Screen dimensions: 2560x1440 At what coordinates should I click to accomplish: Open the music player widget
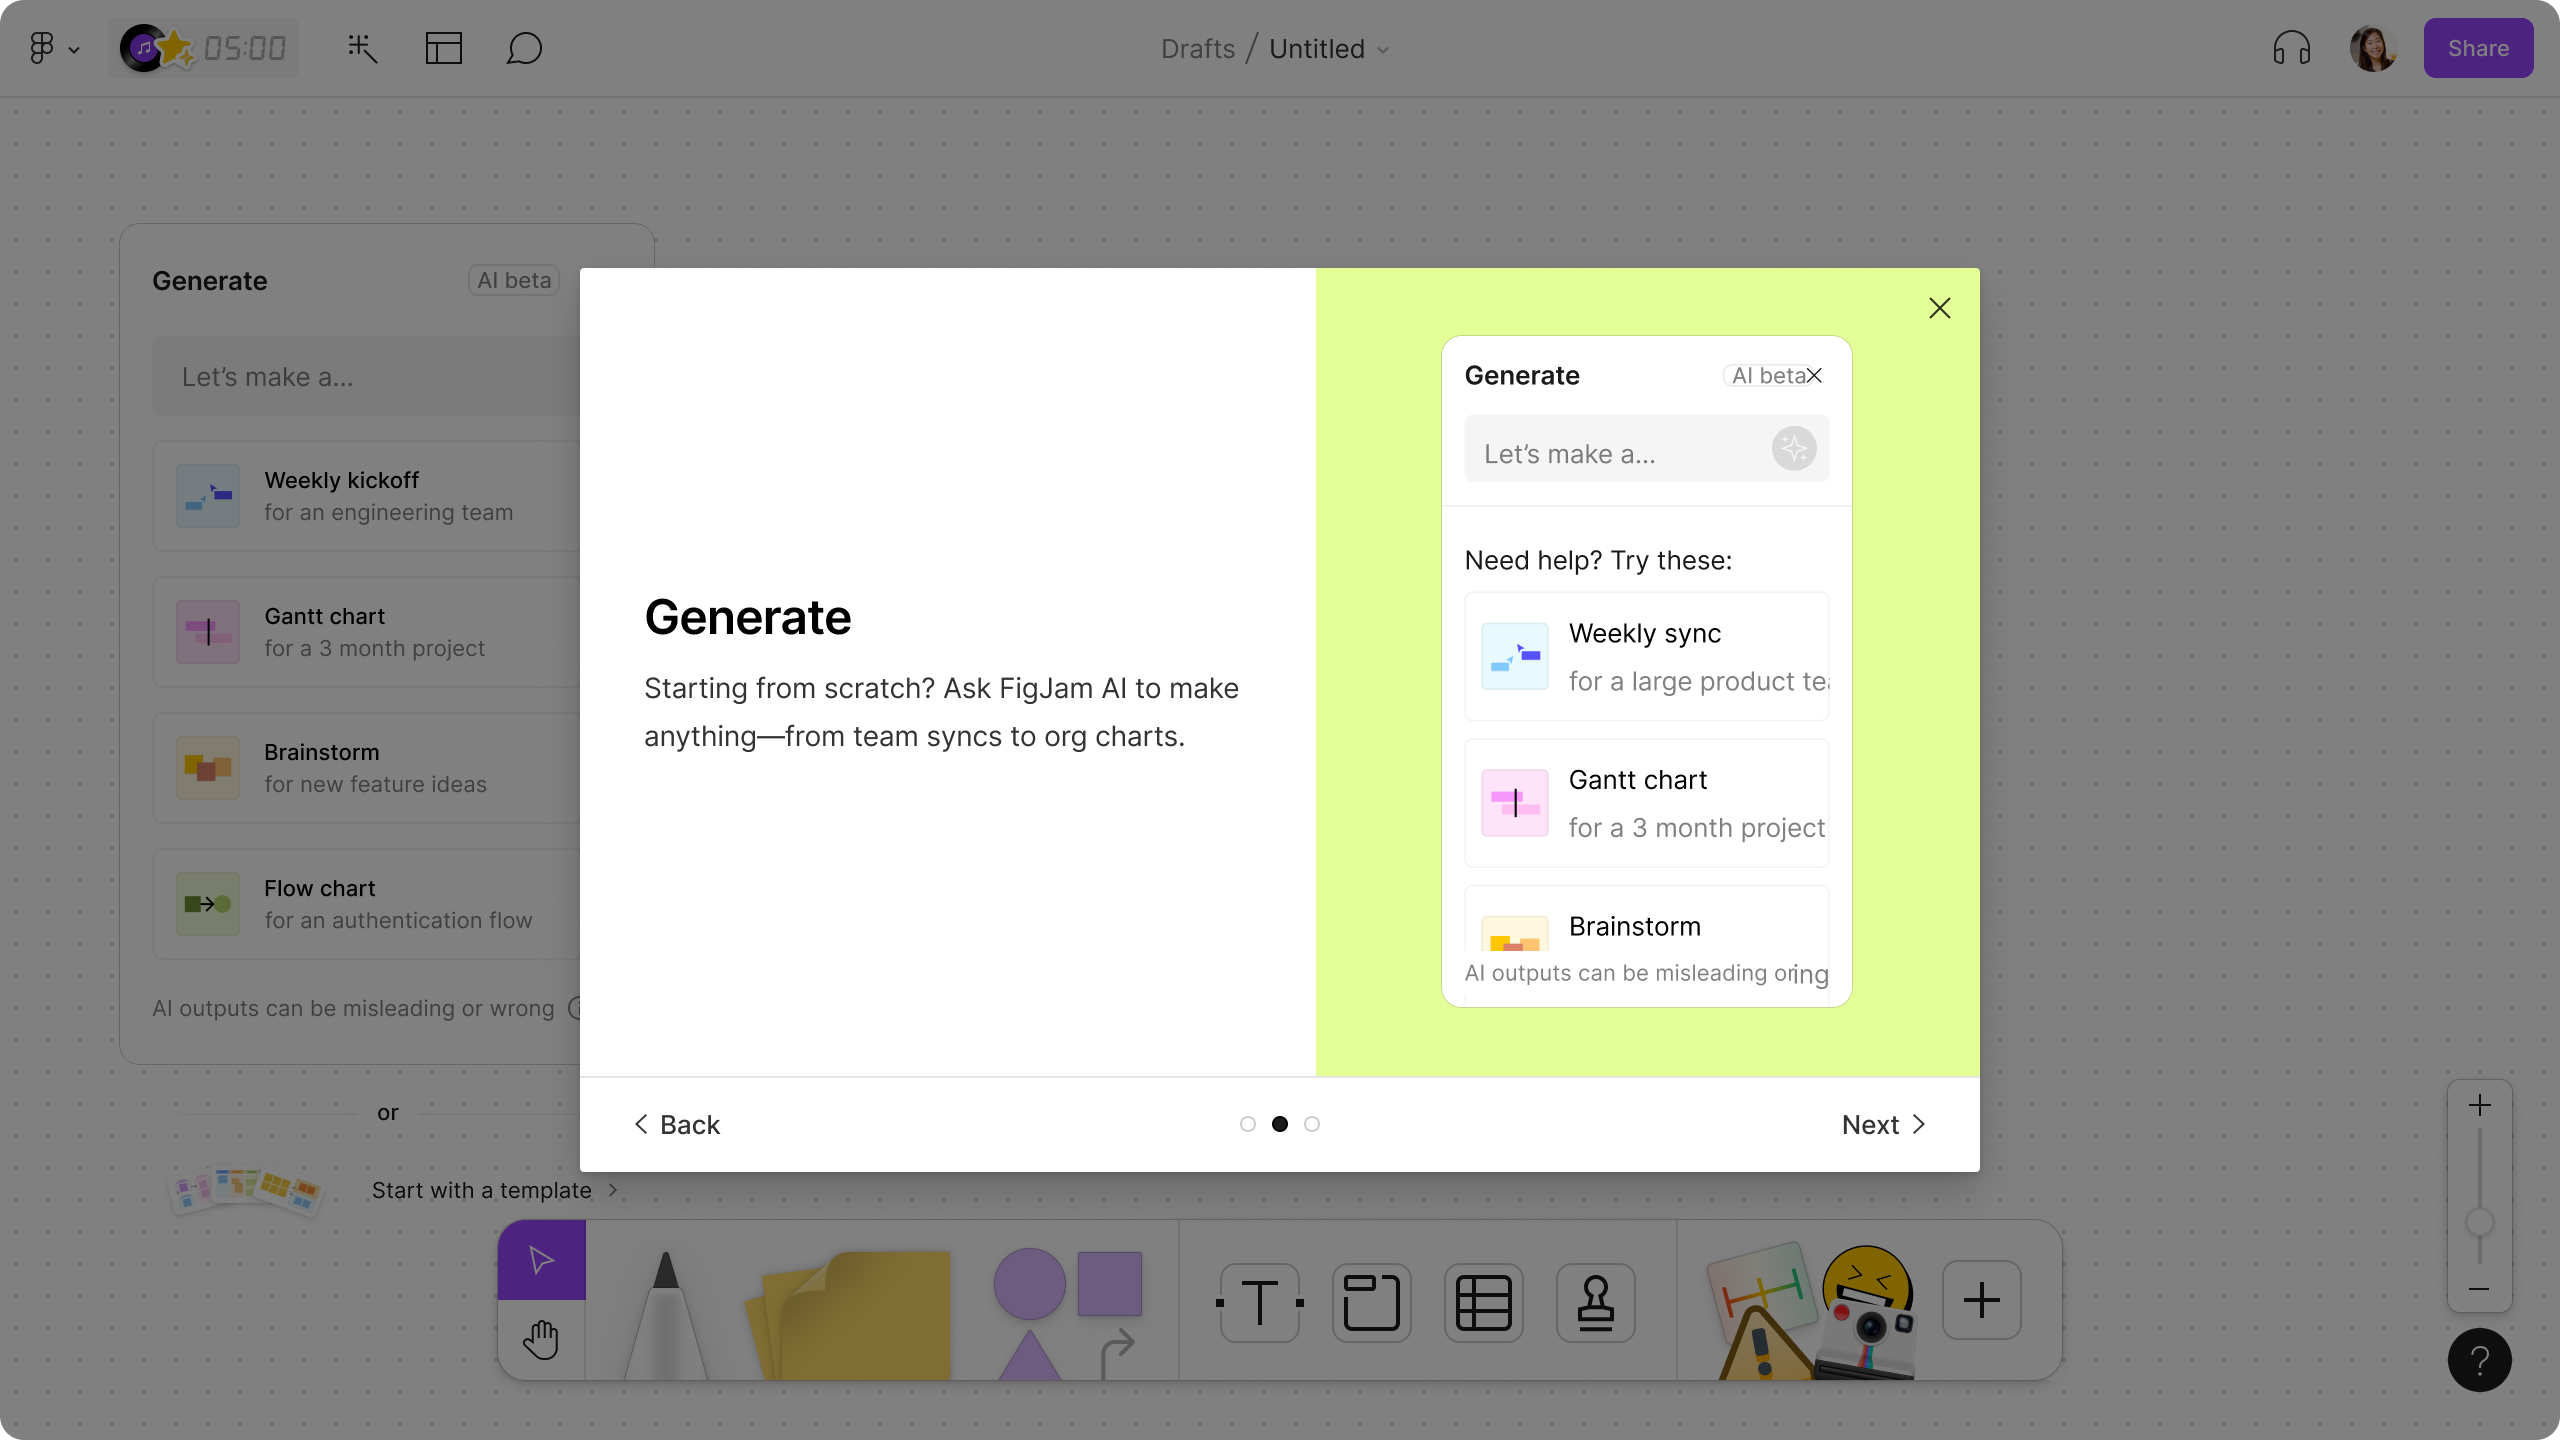[x=143, y=48]
